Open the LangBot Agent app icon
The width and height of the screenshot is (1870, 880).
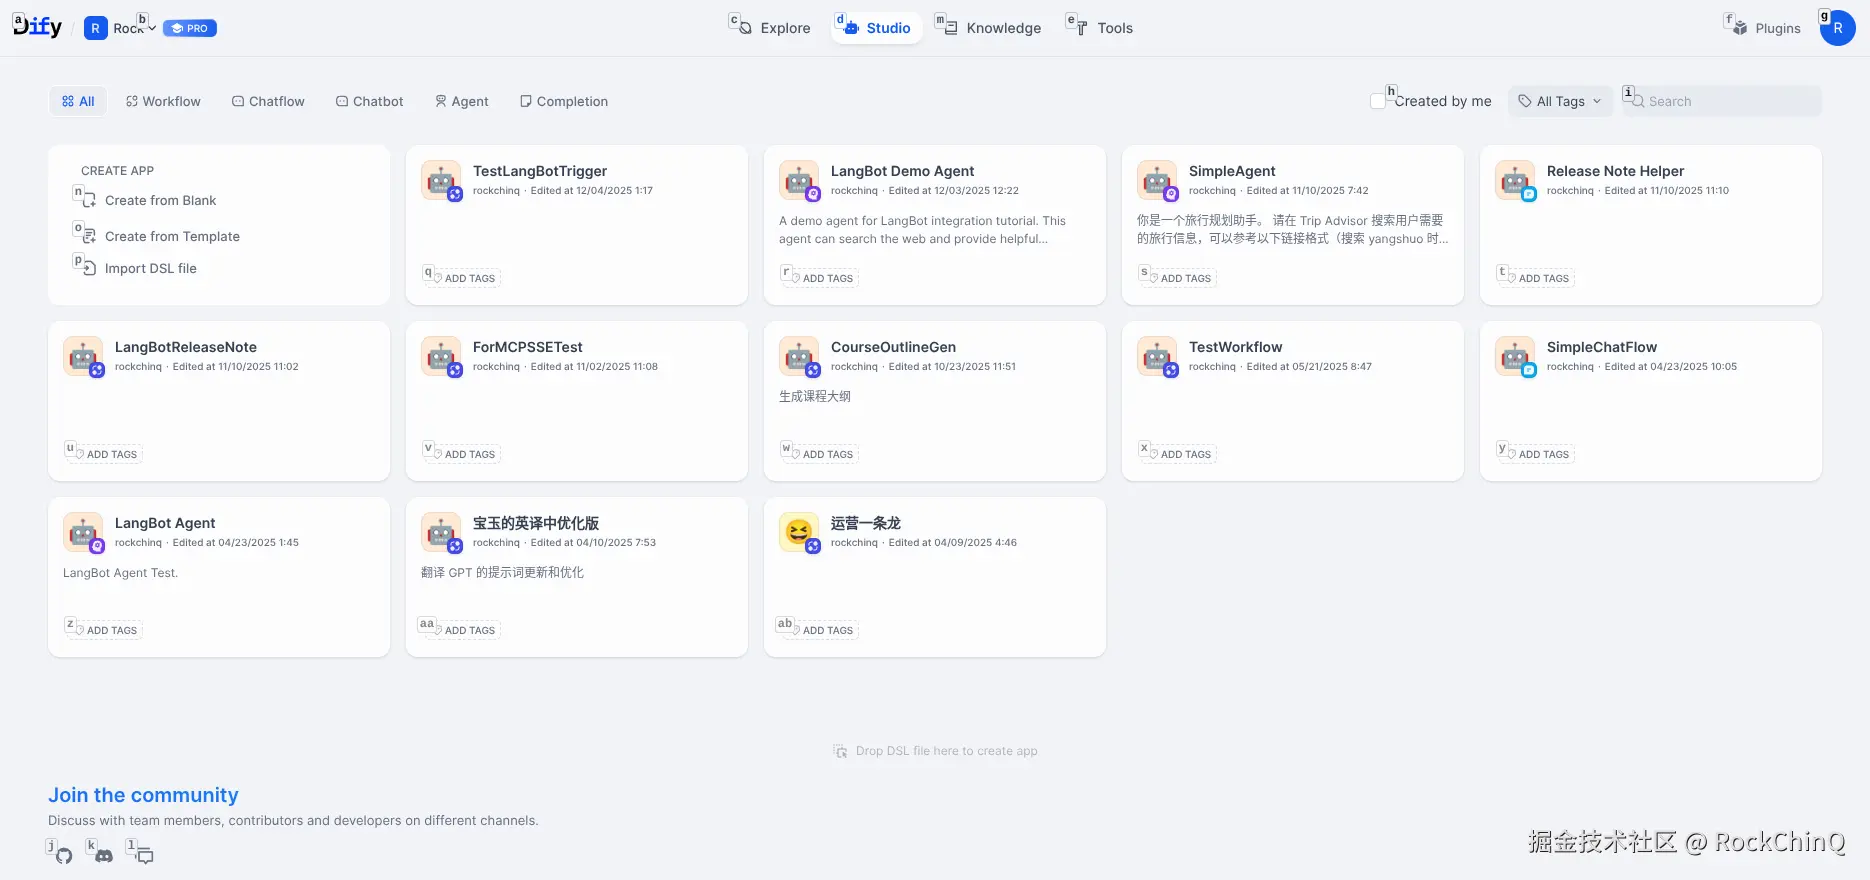83,533
